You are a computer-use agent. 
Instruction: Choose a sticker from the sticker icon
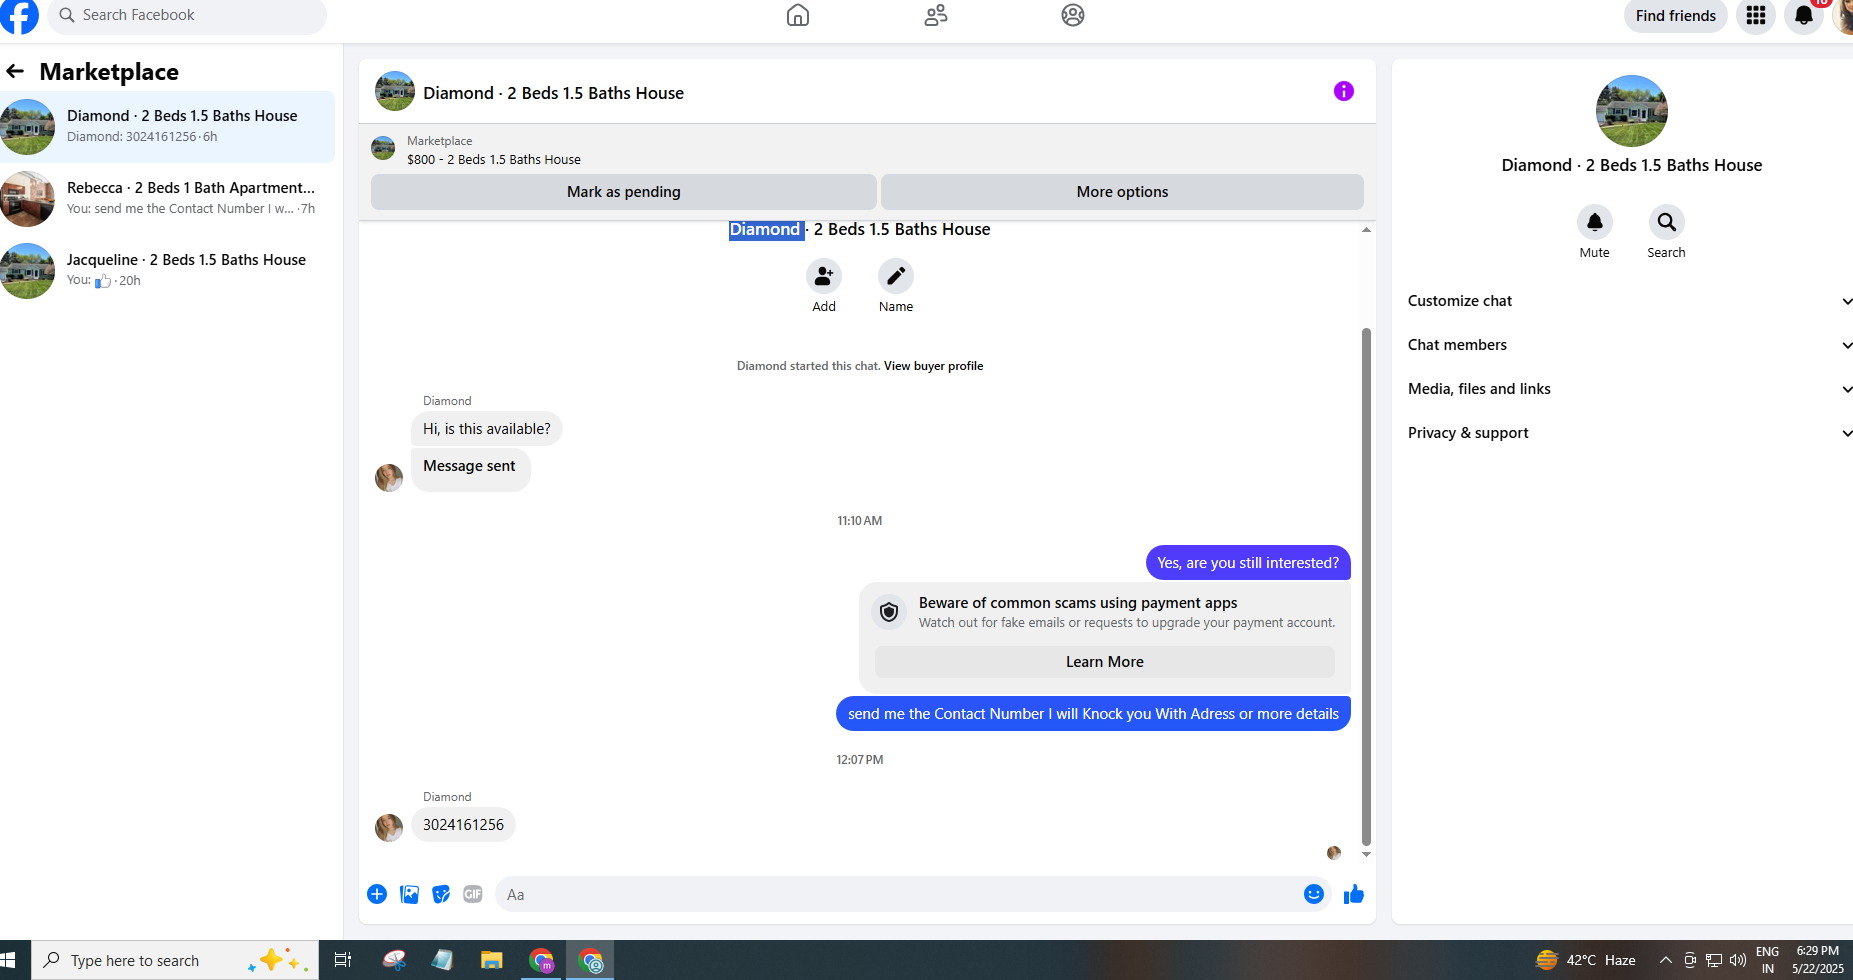pos(441,894)
